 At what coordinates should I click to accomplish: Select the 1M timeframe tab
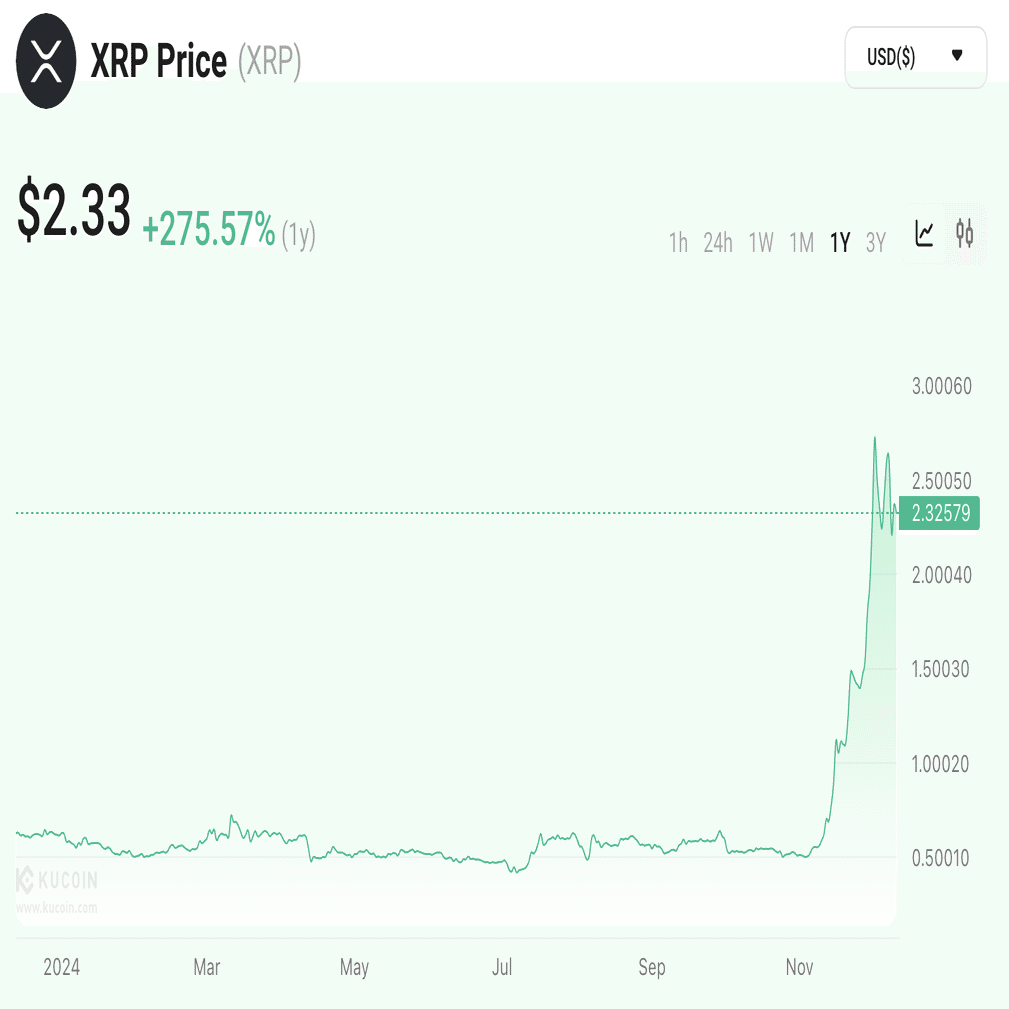801,242
